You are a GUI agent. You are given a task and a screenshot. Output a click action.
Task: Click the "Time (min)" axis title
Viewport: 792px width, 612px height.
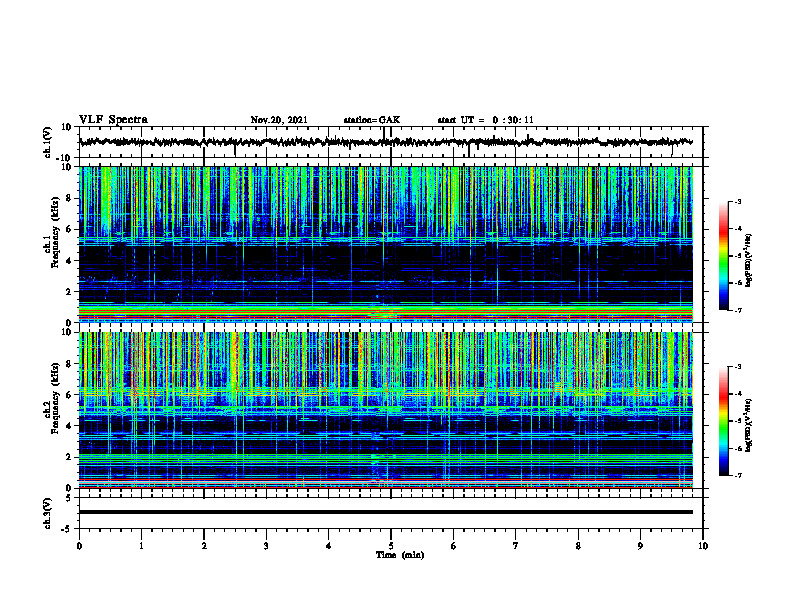pos(400,555)
